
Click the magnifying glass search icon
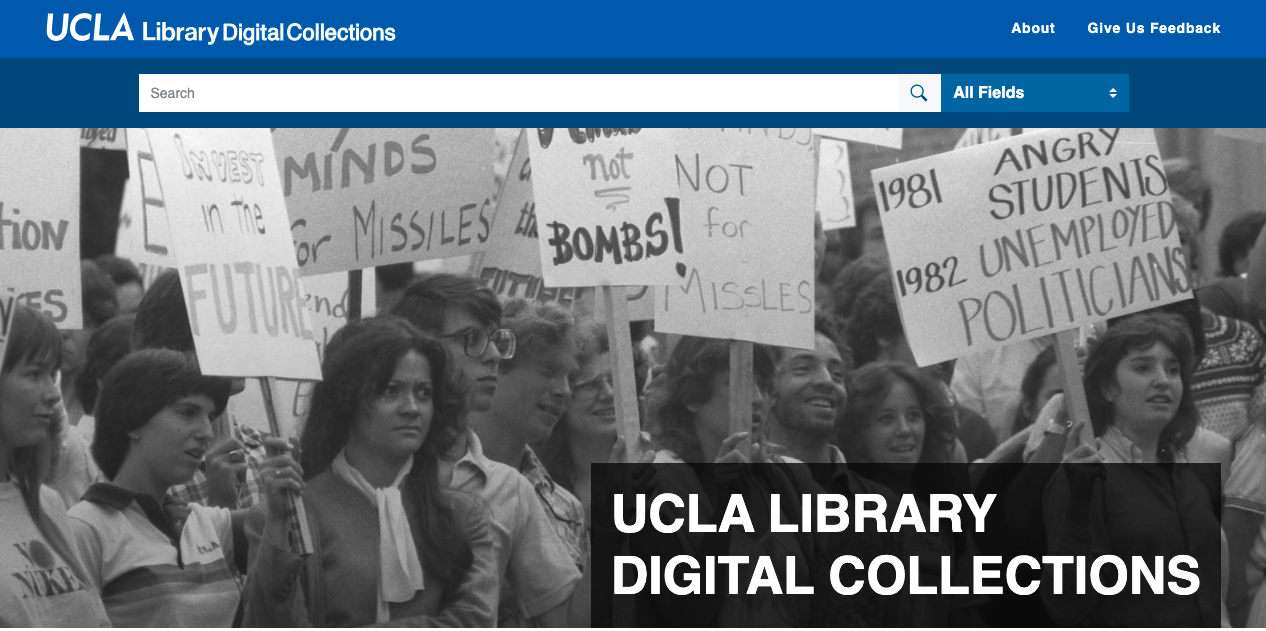[919, 93]
